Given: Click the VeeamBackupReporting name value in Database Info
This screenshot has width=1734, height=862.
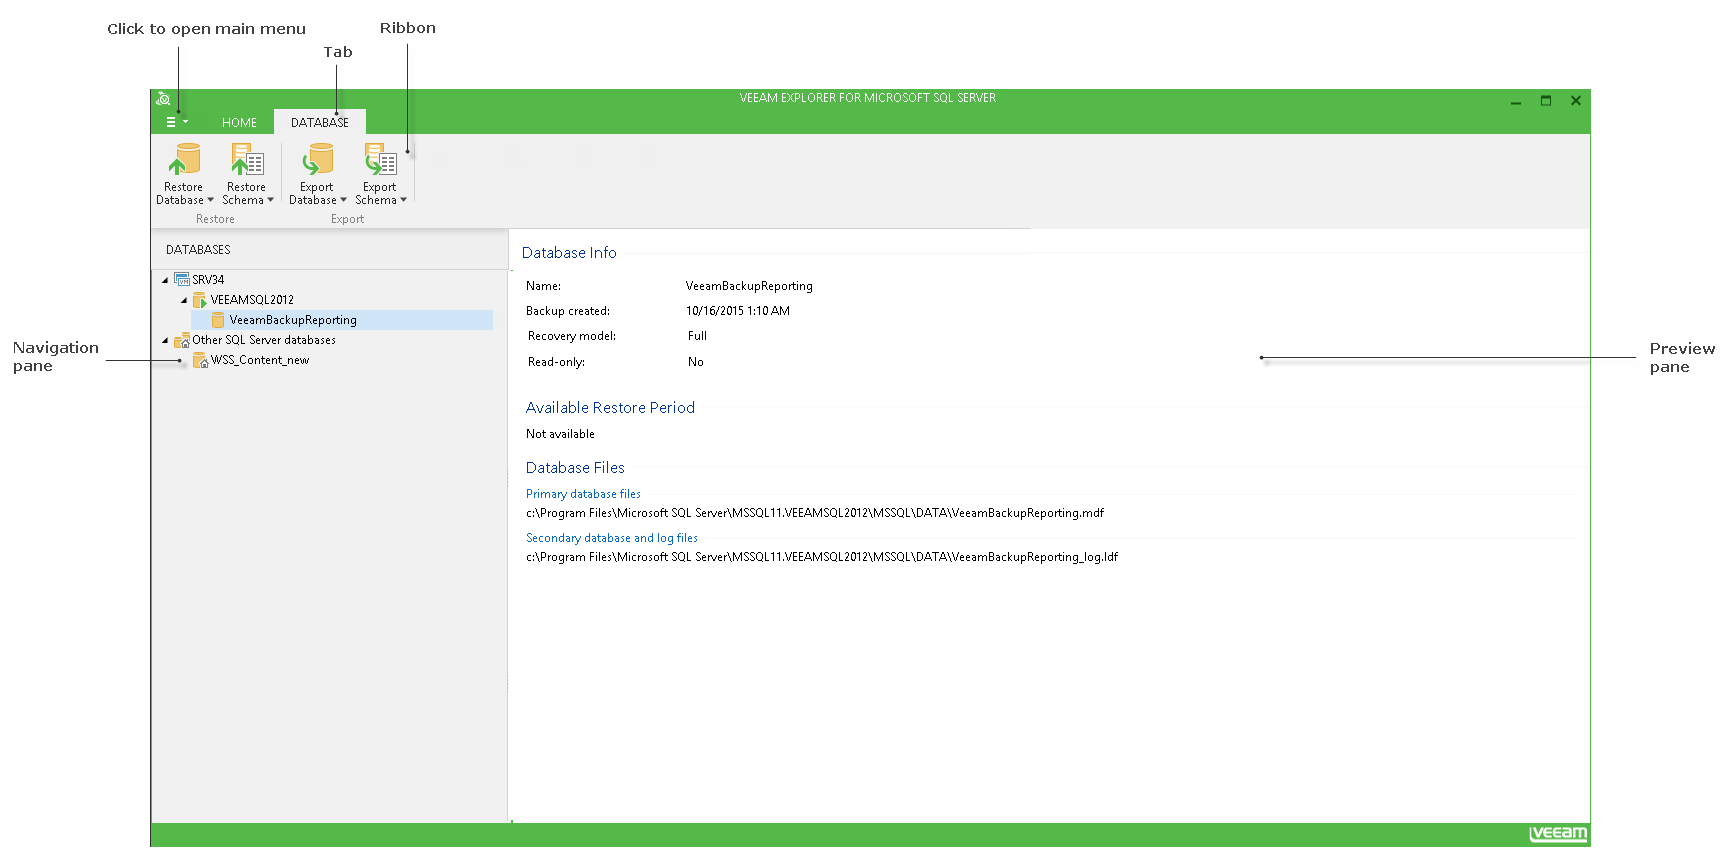Looking at the screenshot, I should (749, 286).
